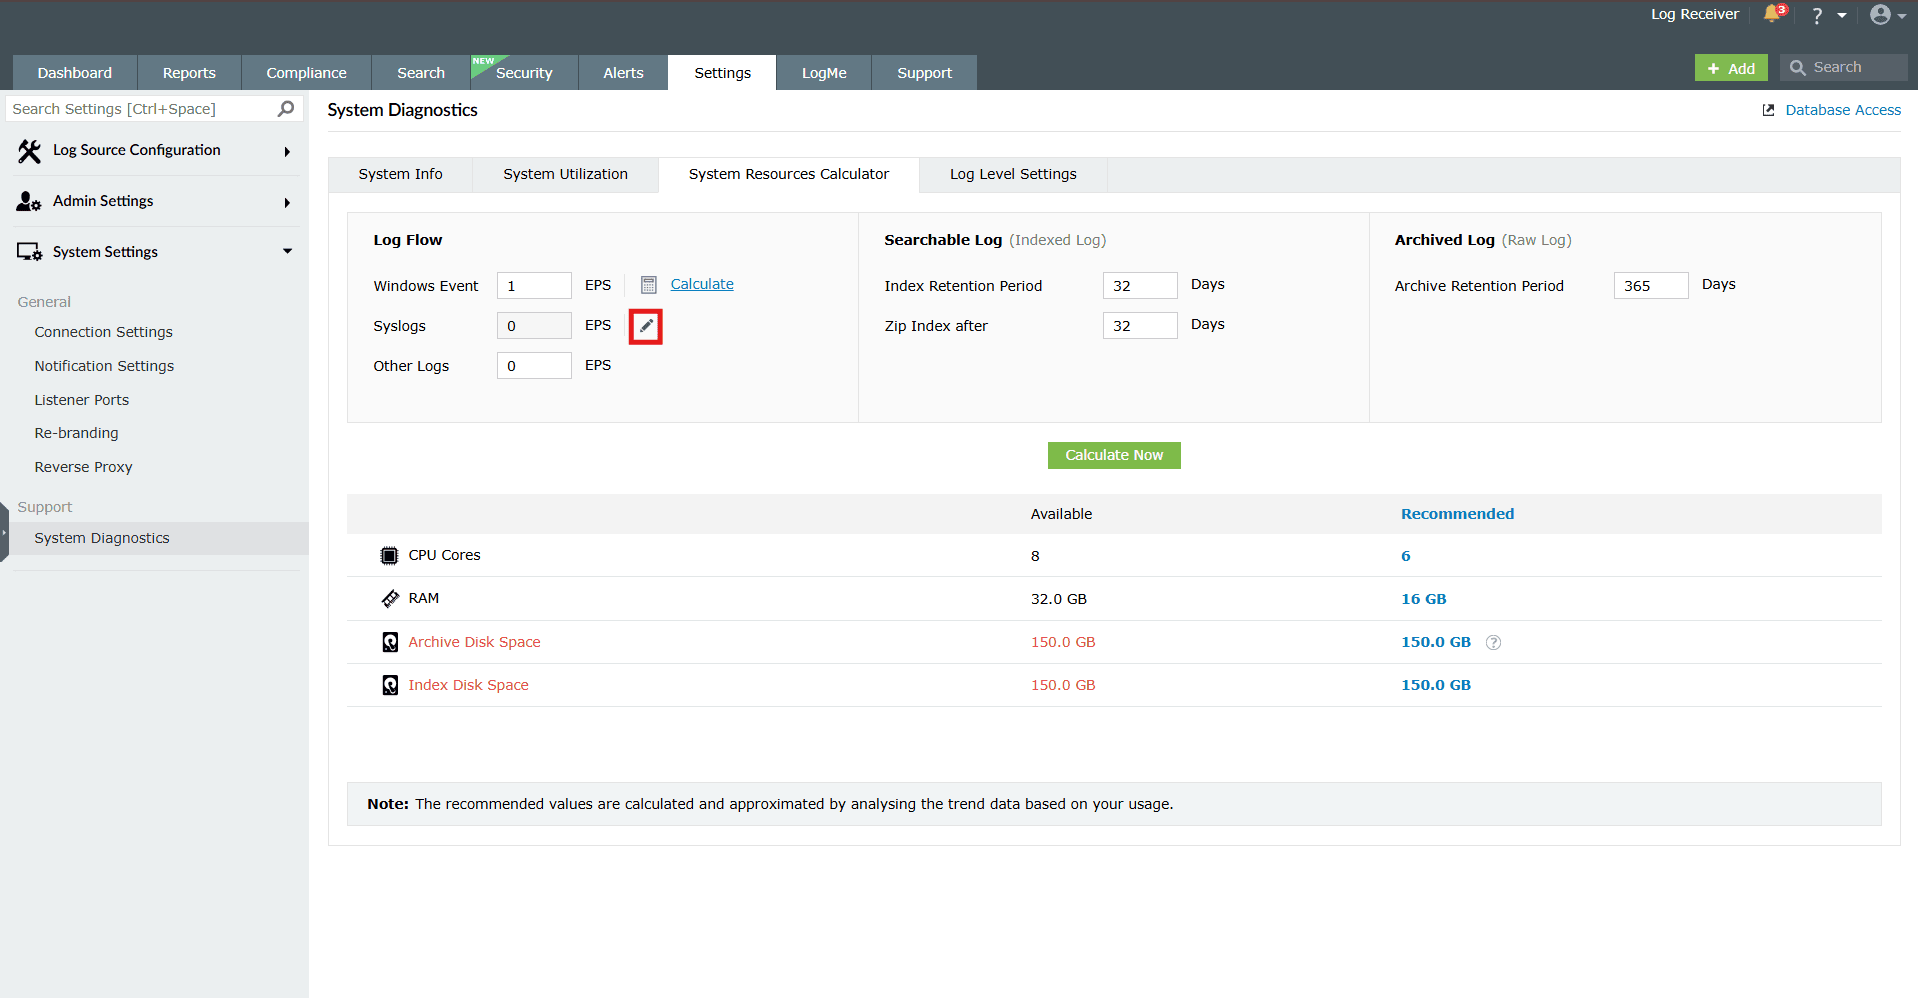
Task: Click the Index Disk Space disk icon
Action: click(390, 685)
